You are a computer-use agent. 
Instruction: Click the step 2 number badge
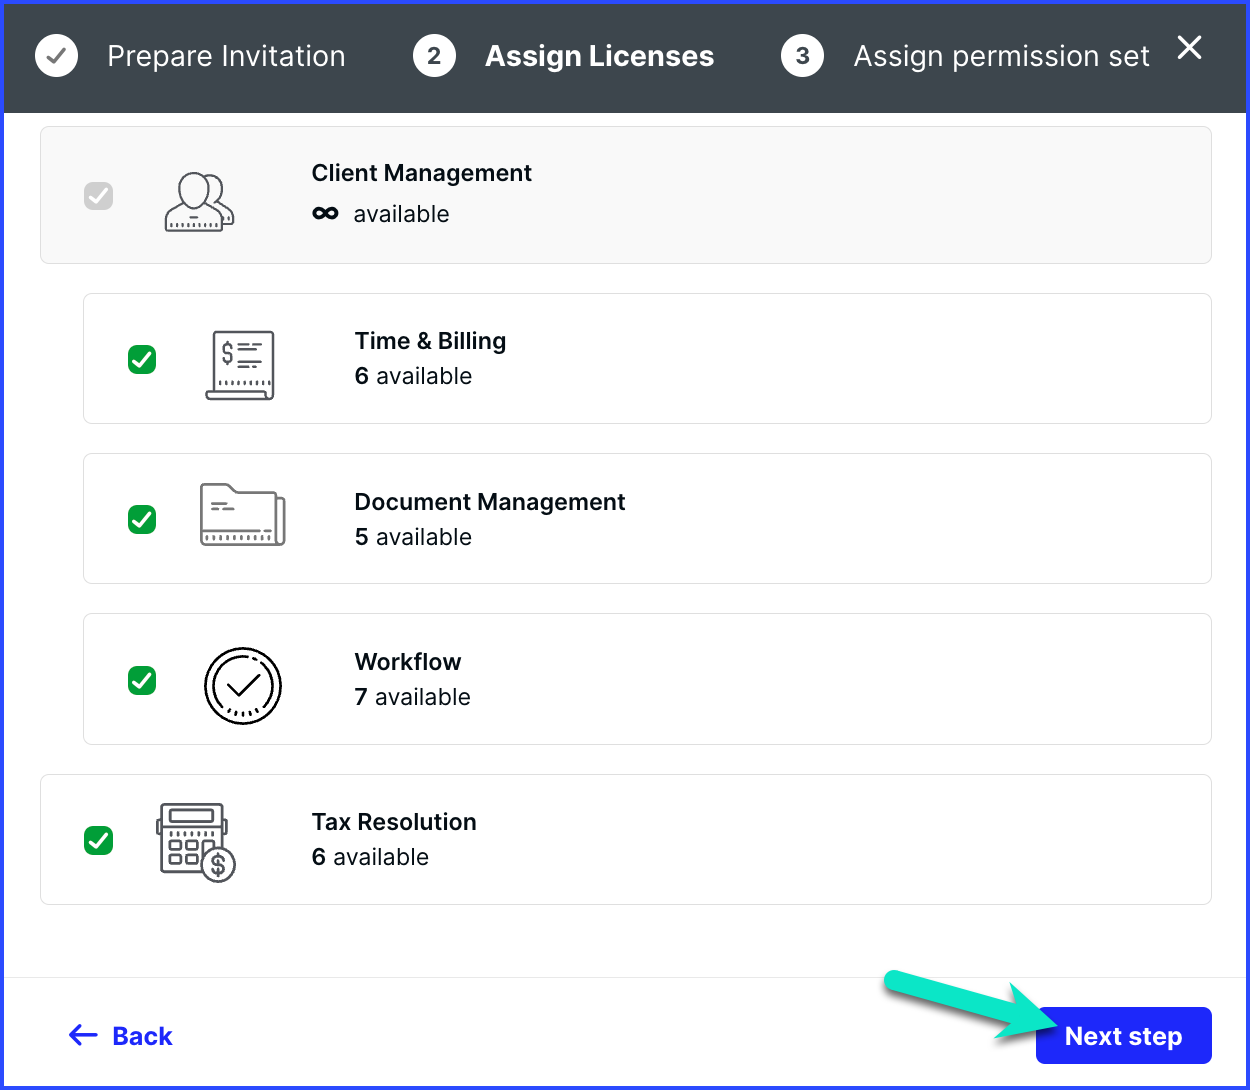pyautogui.click(x=434, y=56)
